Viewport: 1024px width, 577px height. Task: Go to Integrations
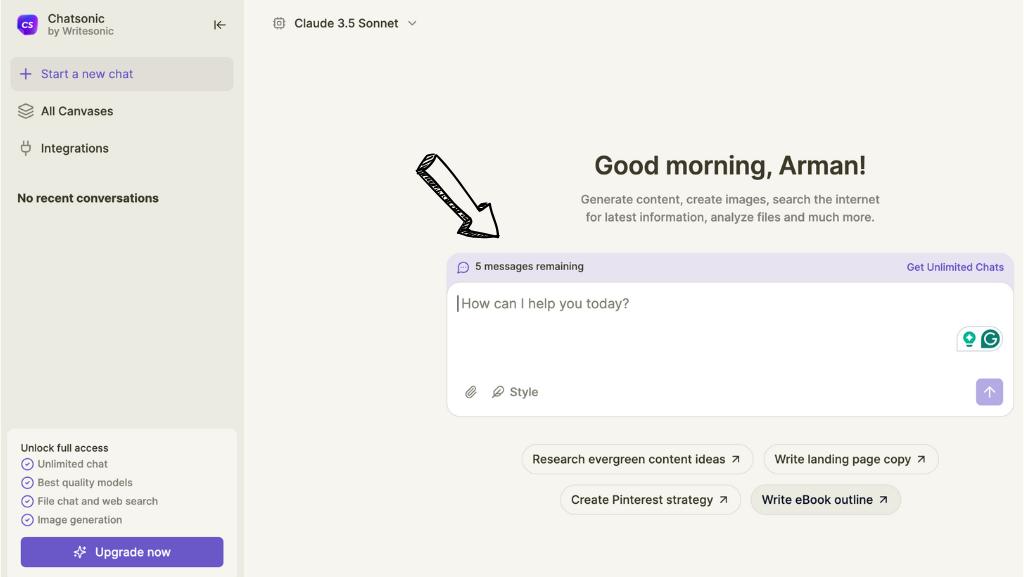tap(74, 148)
